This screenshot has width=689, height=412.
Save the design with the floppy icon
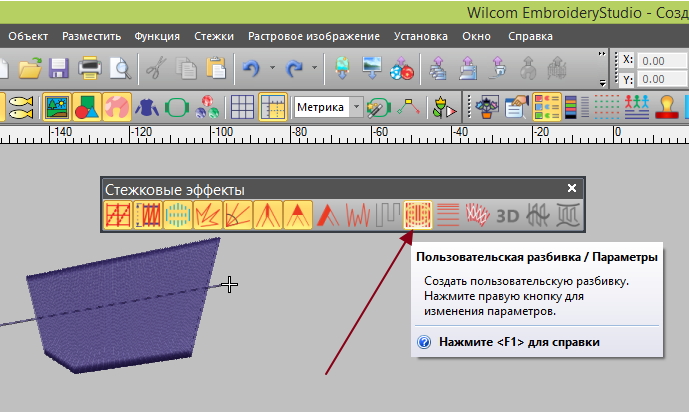[59, 68]
